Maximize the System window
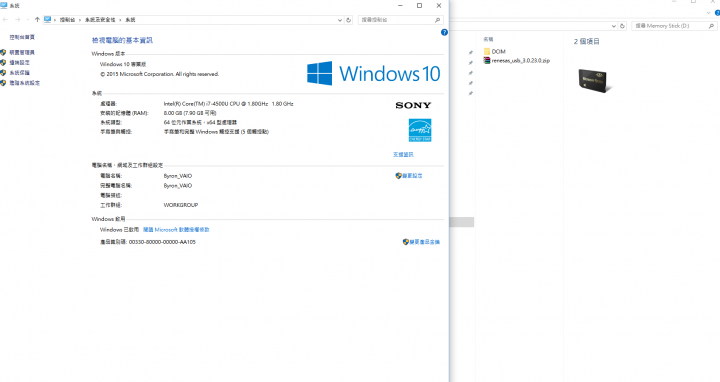Image resolution: width=720 pixels, height=382 pixels. [x=419, y=6]
